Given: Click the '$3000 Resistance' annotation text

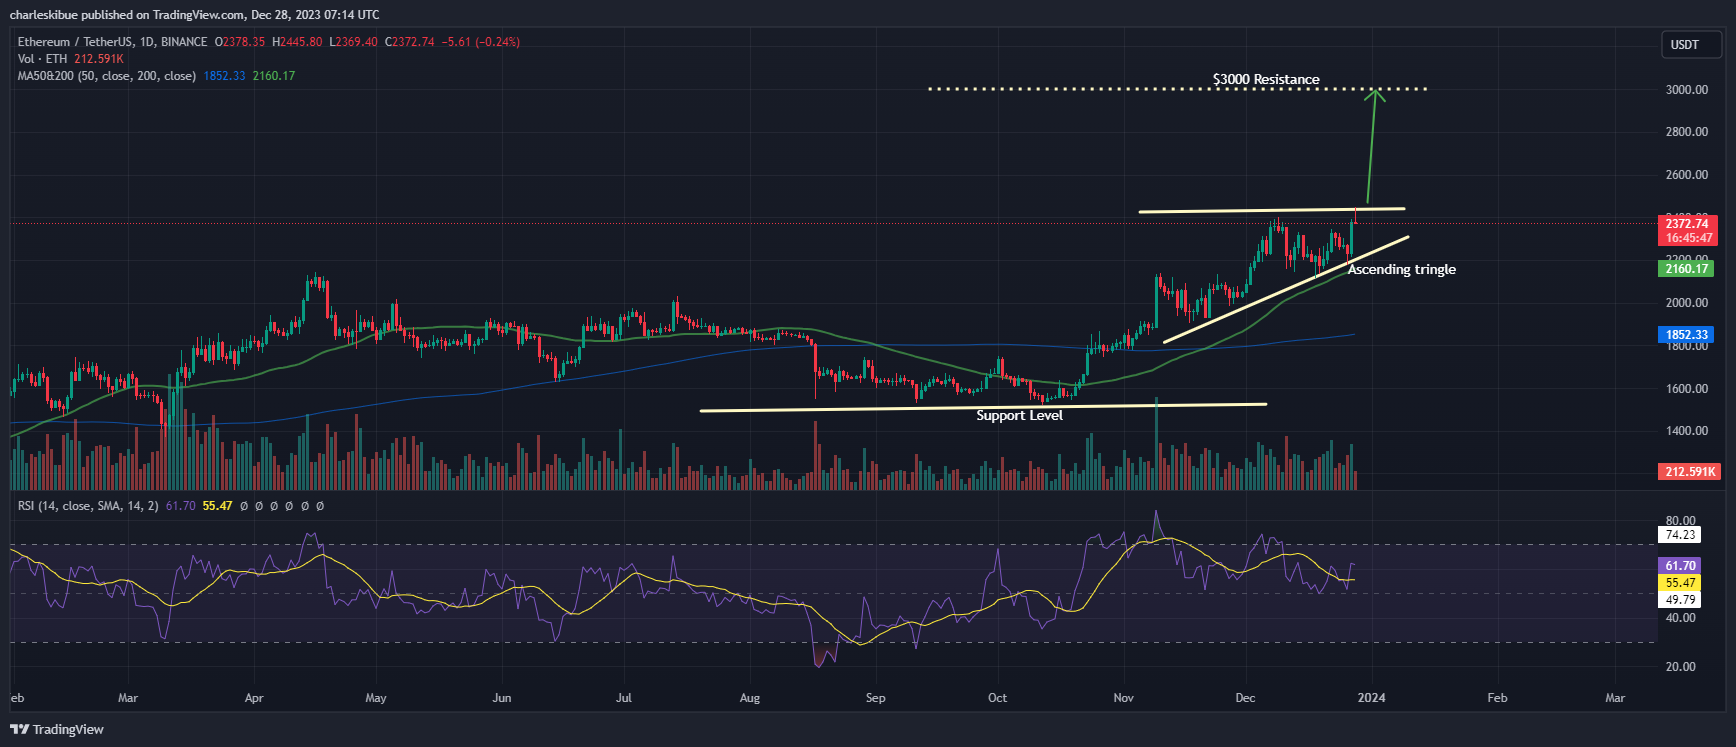Looking at the screenshot, I should [x=1266, y=79].
